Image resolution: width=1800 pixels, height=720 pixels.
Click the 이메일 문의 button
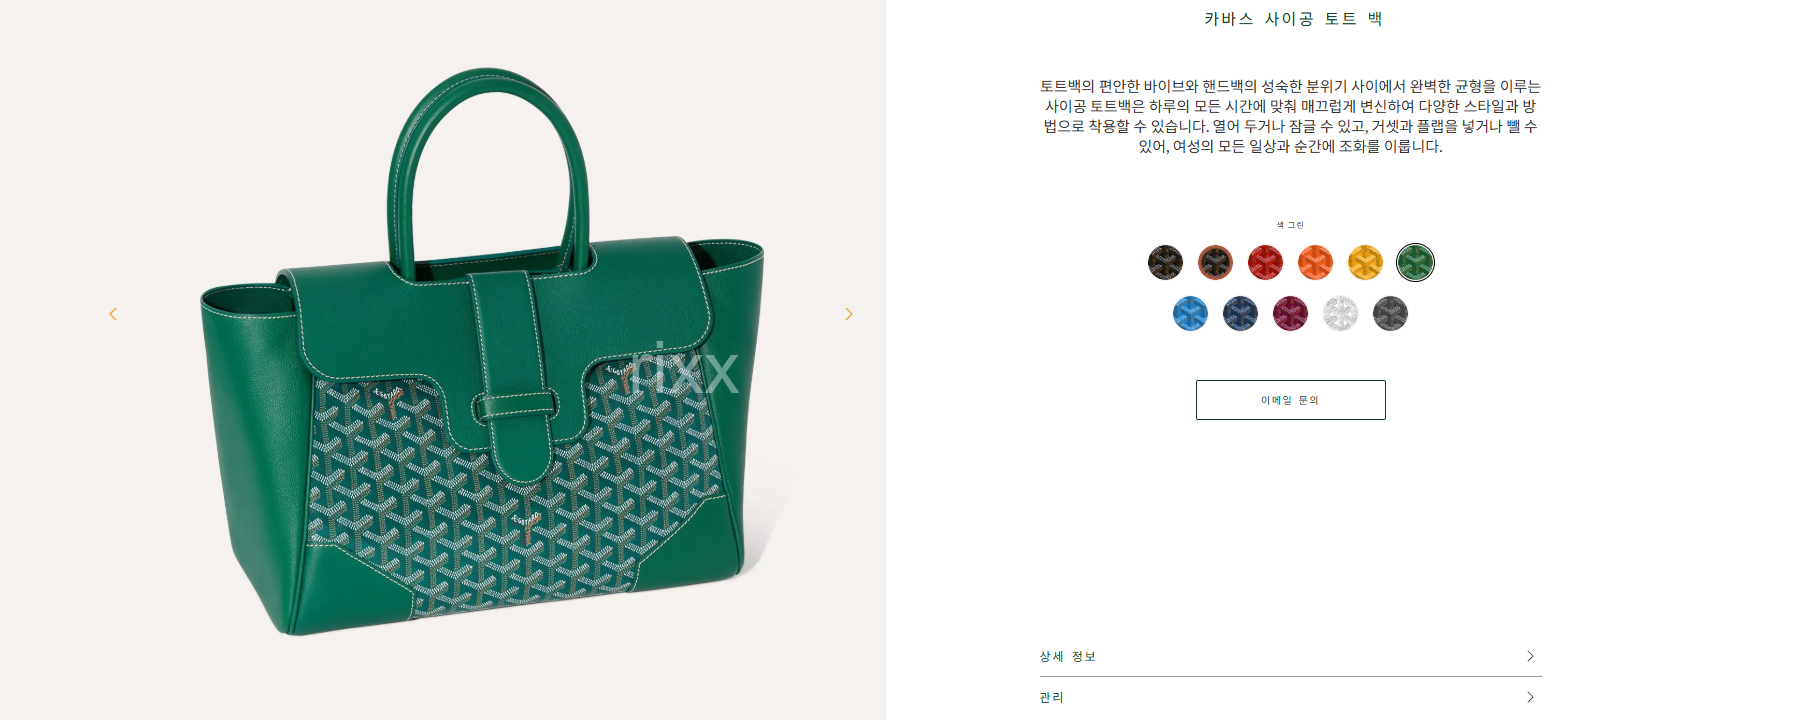[x=1290, y=400]
